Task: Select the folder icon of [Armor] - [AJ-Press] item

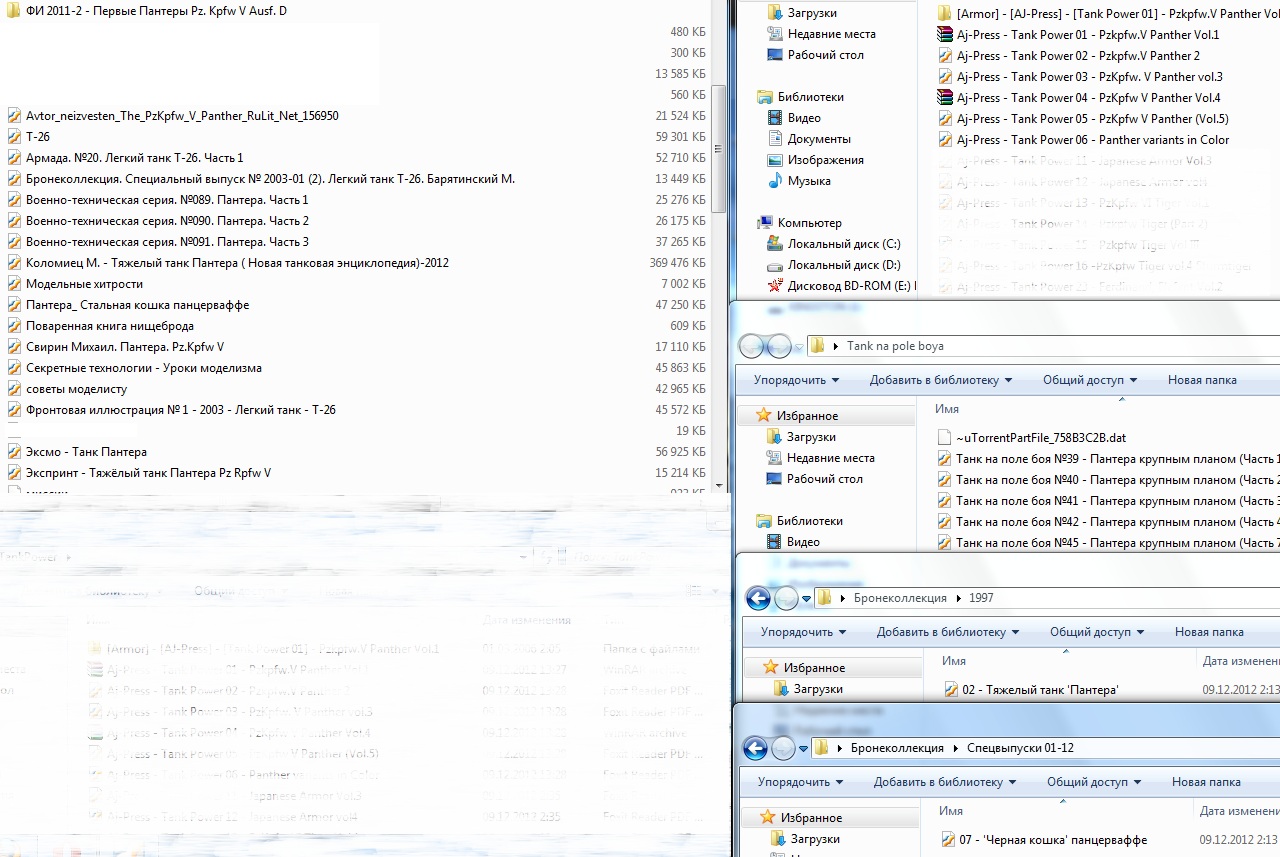Action: pyautogui.click(x=945, y=14)
